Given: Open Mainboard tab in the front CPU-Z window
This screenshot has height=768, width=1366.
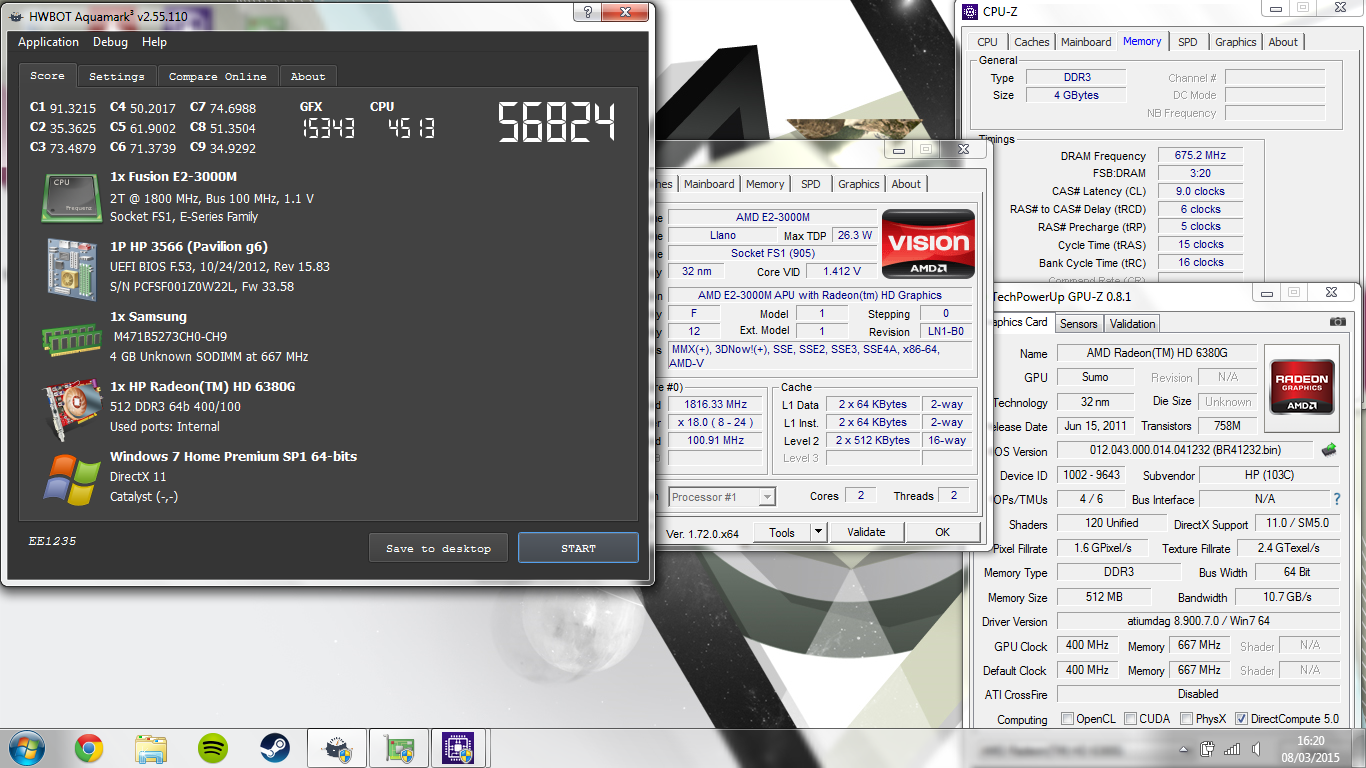Looking at the screenshot, I should pyautogui.click(x=709, y=184).
